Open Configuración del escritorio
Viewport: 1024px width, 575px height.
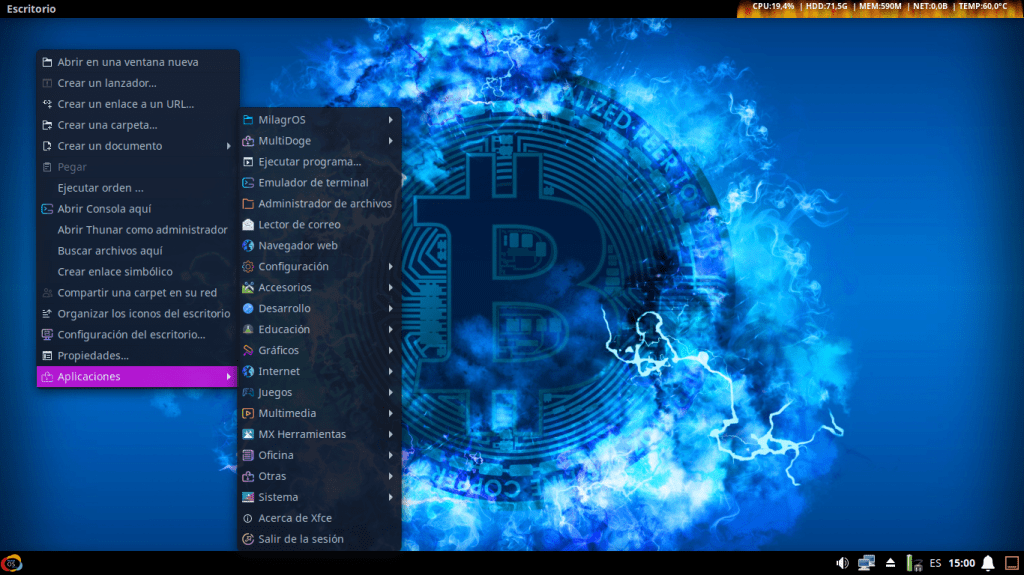point(131,335)
